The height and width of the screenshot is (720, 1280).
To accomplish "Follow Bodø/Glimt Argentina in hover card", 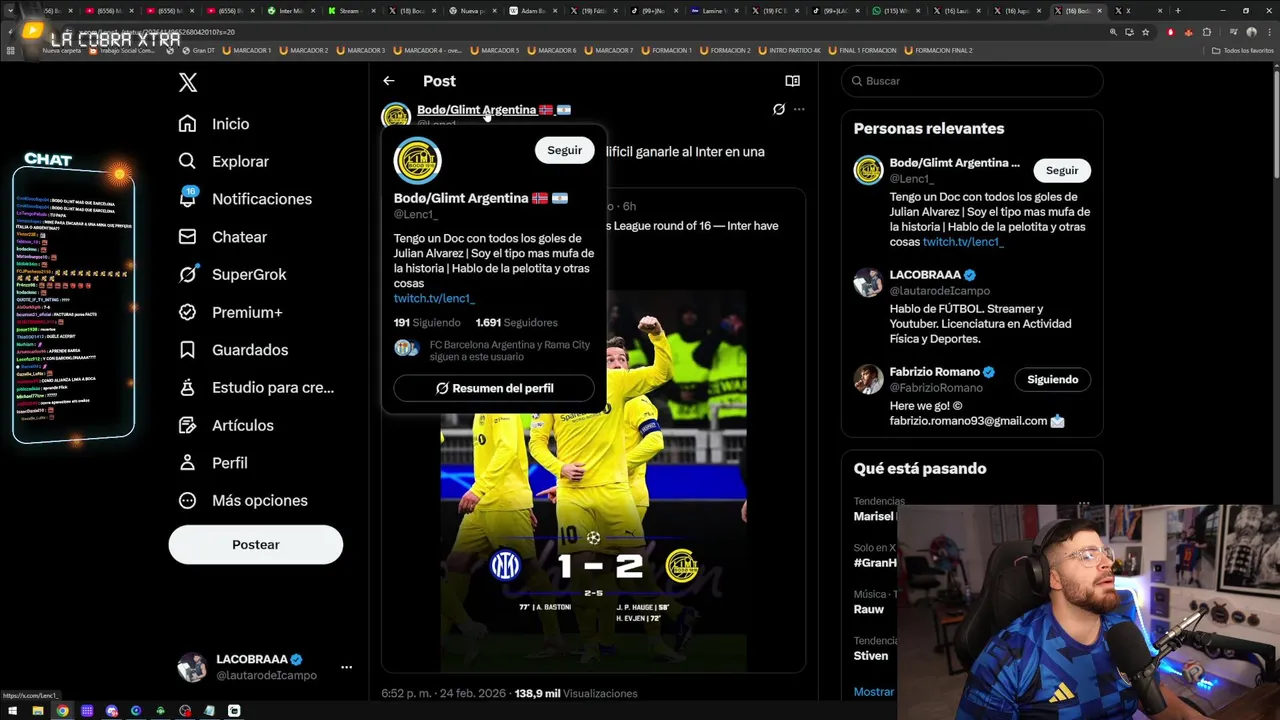I will [564, 150].
